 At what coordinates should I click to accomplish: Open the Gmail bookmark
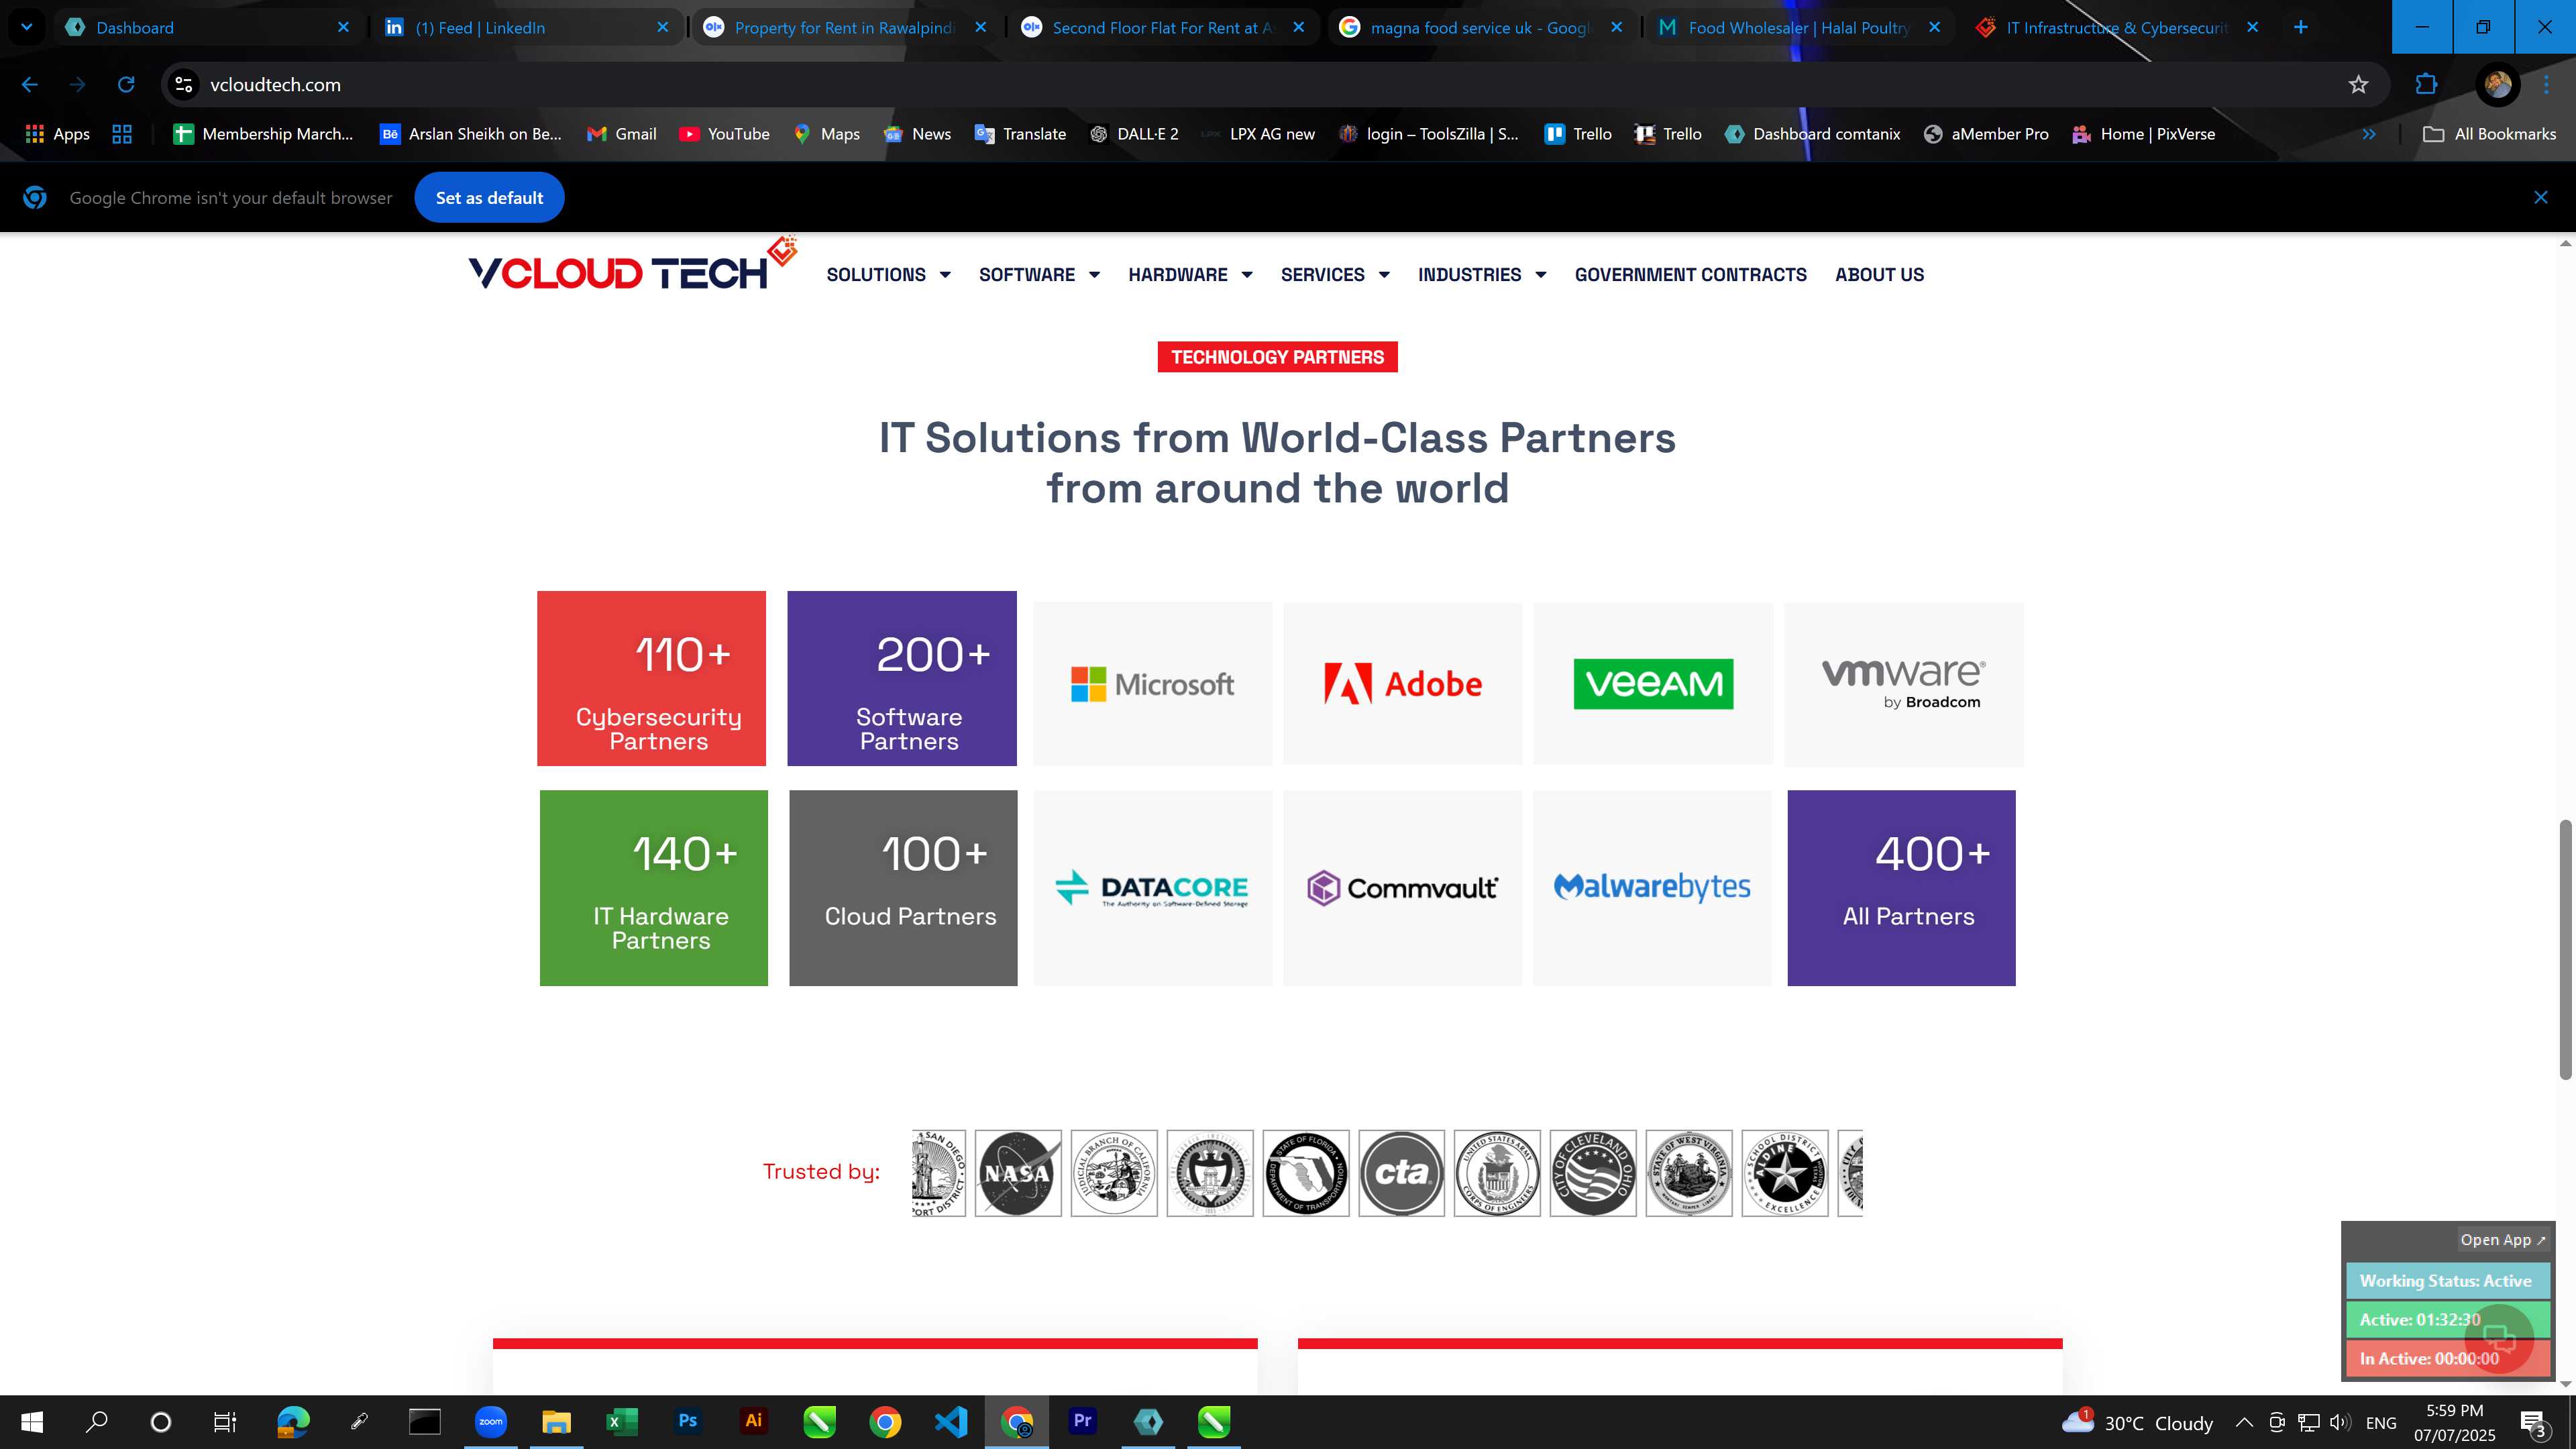point(621,134)
